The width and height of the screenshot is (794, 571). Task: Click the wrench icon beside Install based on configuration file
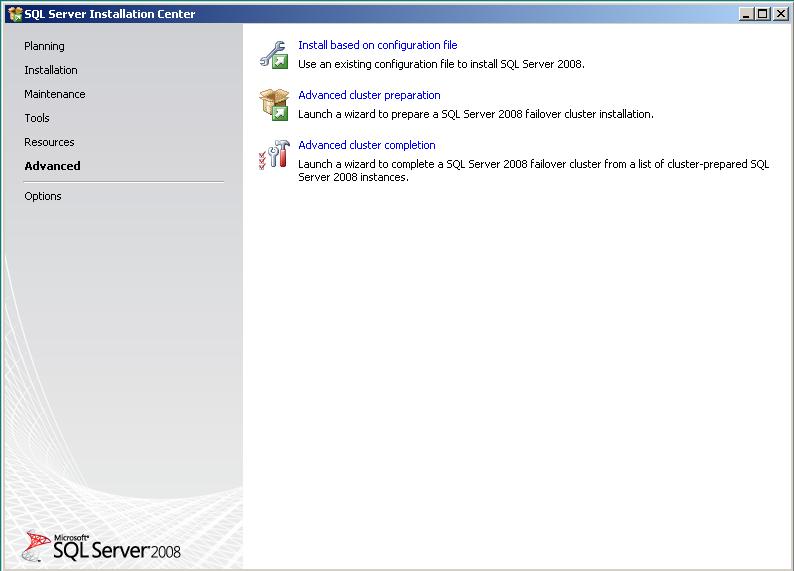tap(274, 55)
